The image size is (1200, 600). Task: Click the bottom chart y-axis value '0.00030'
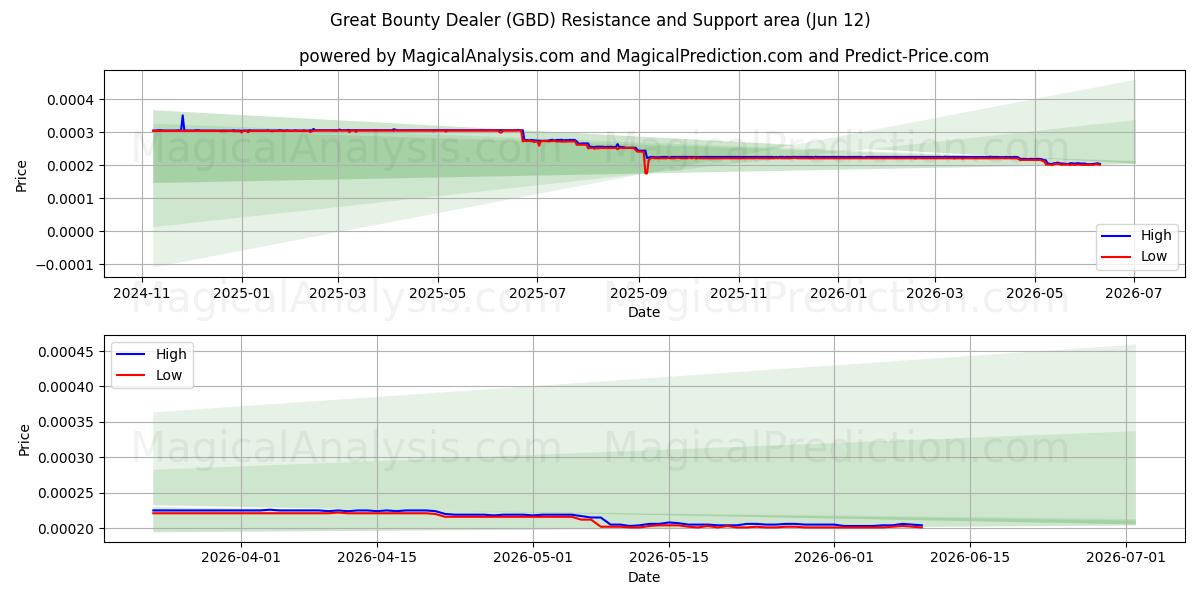pyautogui.click(x=67, y=458)
